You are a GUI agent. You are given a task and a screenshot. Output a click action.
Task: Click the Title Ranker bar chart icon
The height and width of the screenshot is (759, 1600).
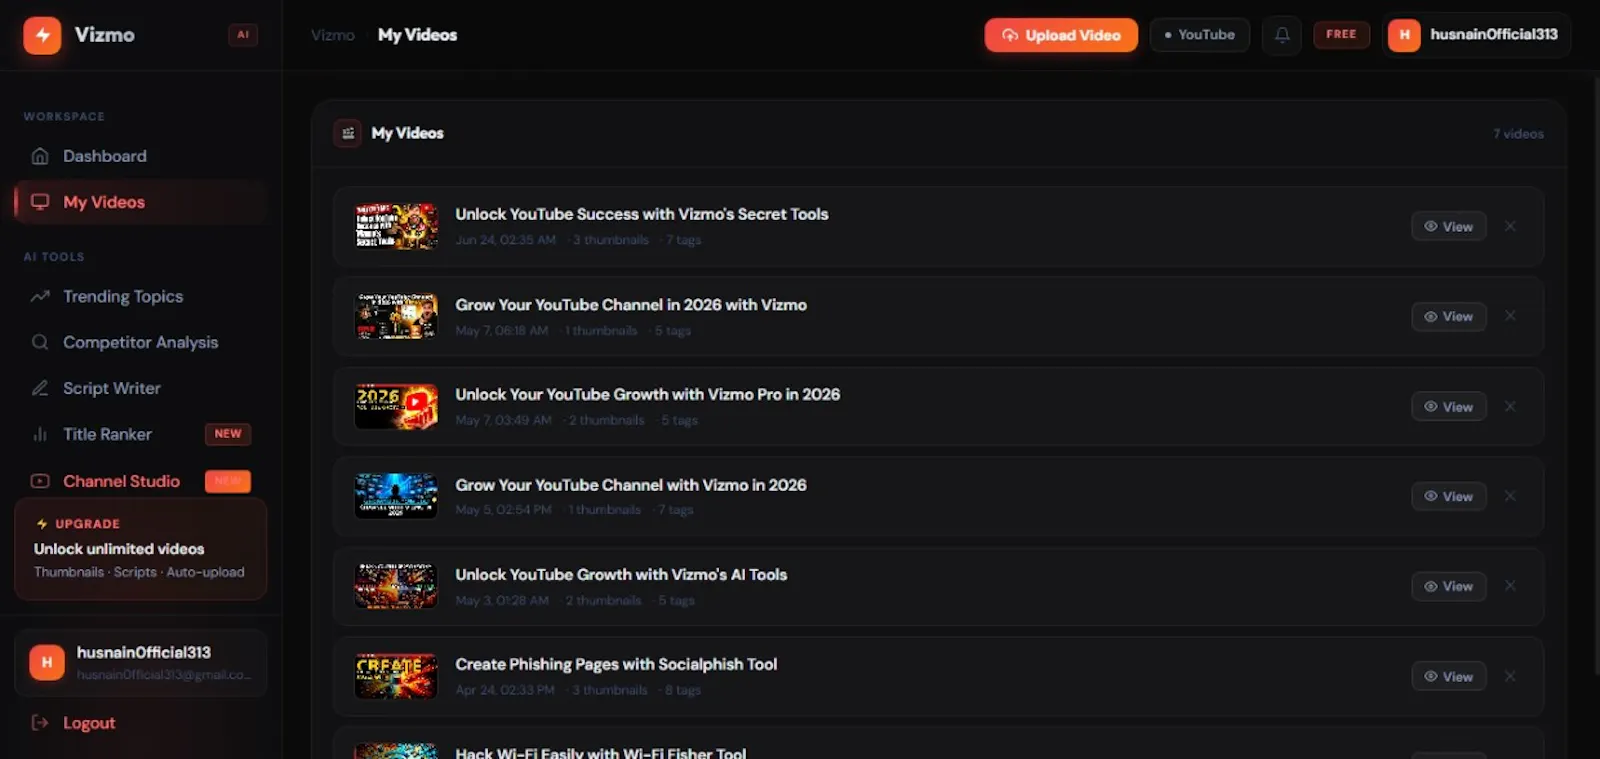(x=40, y=434)
